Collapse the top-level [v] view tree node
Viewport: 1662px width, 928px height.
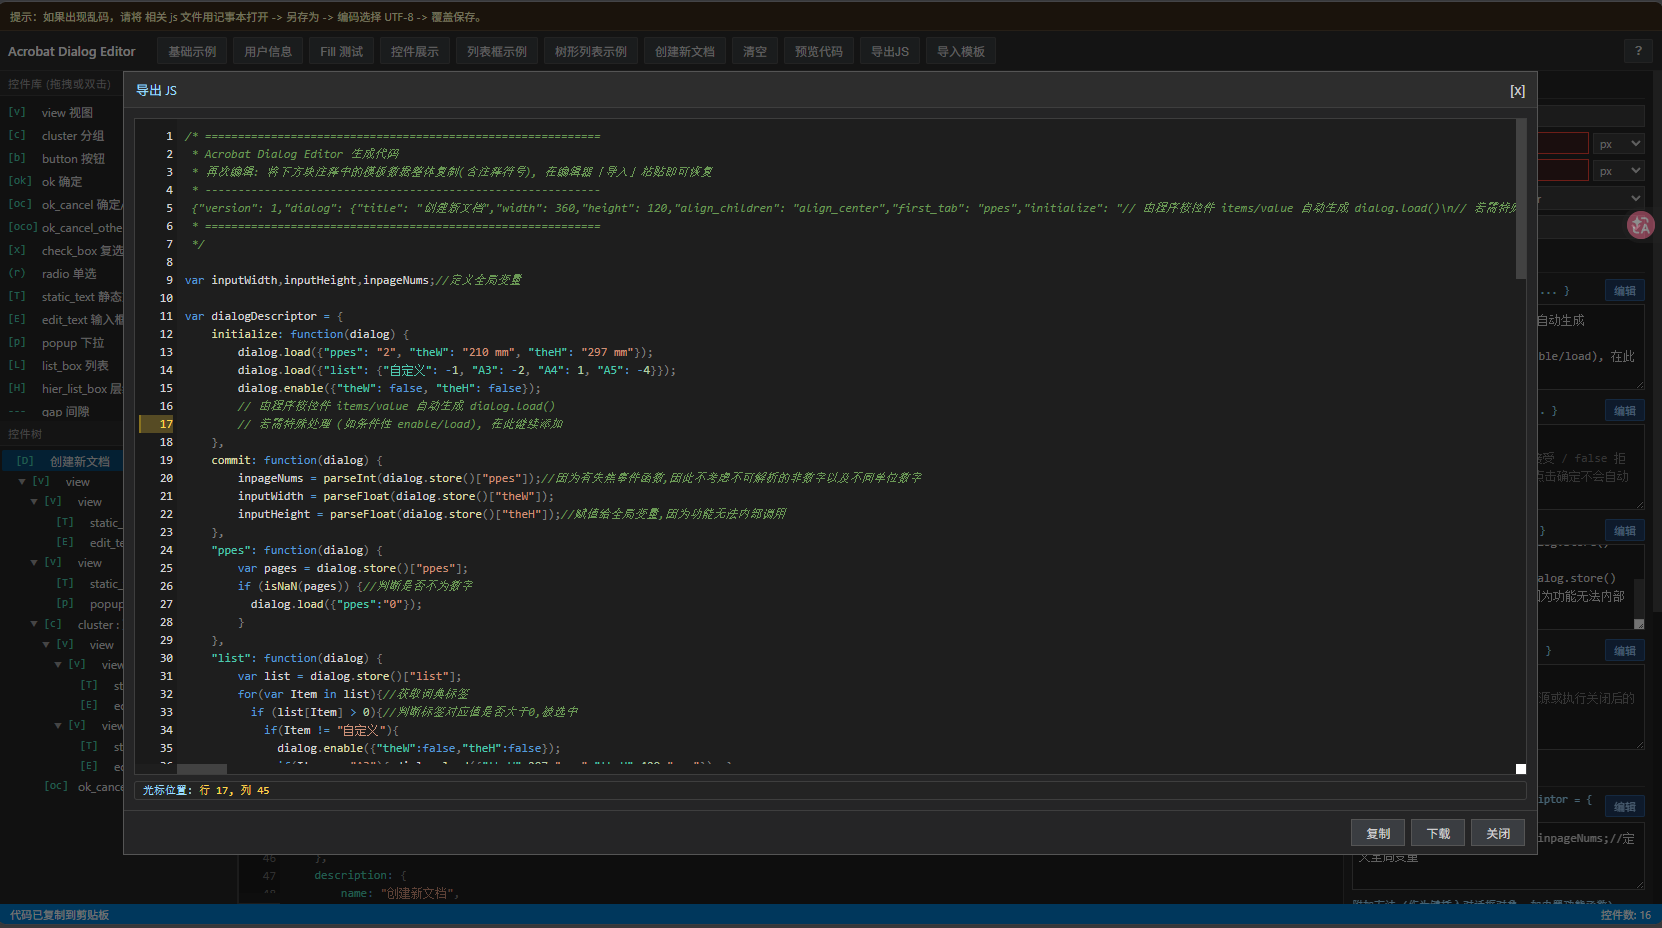pyautogui.click(x=22, y=482)
